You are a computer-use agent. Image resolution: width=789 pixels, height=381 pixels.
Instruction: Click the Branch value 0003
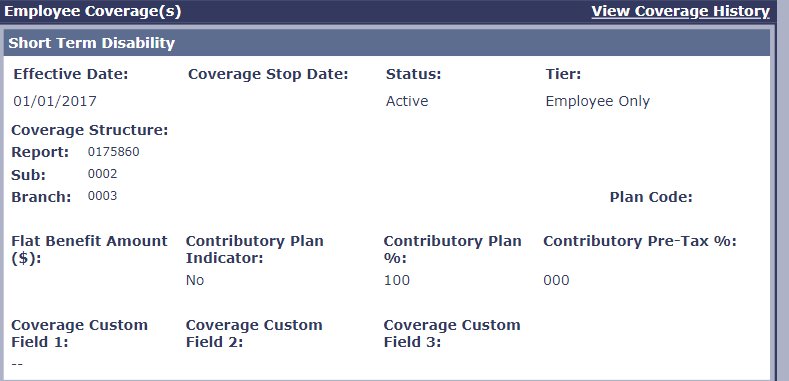click(x=102, y=196)
